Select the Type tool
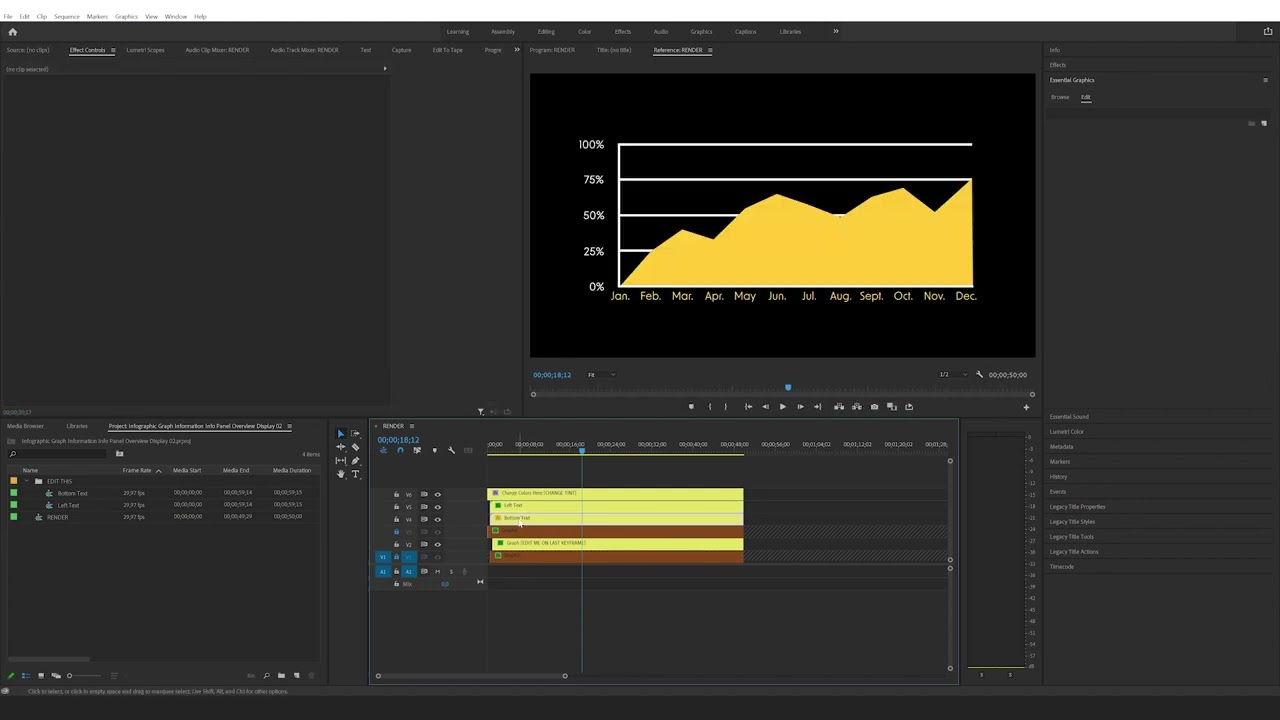 pyautogui.click(x=355, y=474)
